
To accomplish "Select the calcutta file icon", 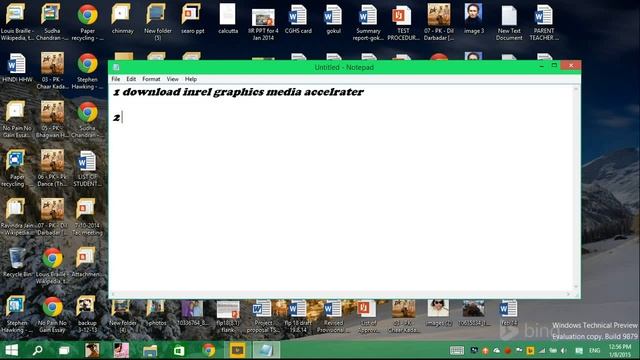I will click(228, 19).
